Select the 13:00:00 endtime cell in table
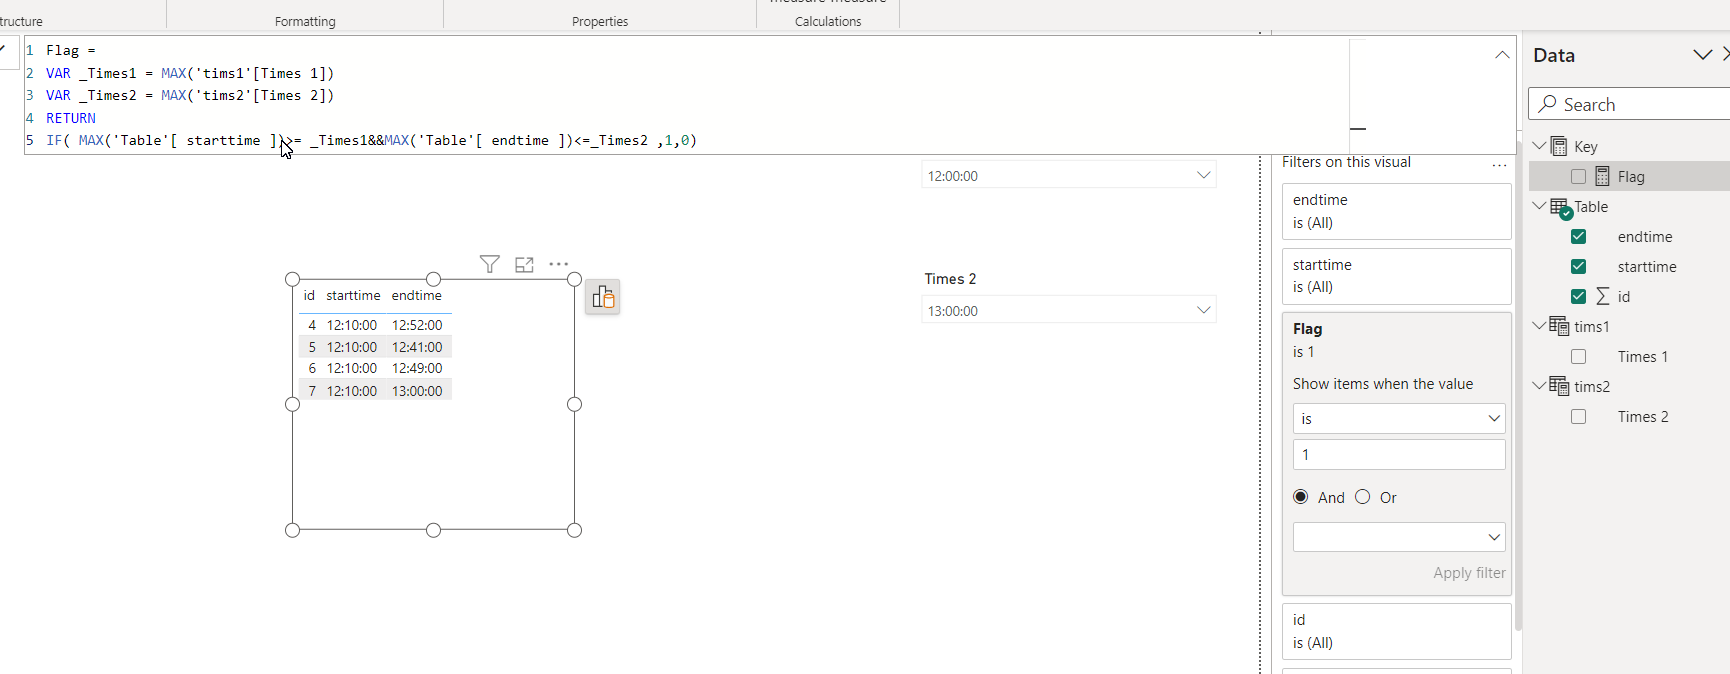1730x674 pixels. (417, 391)
